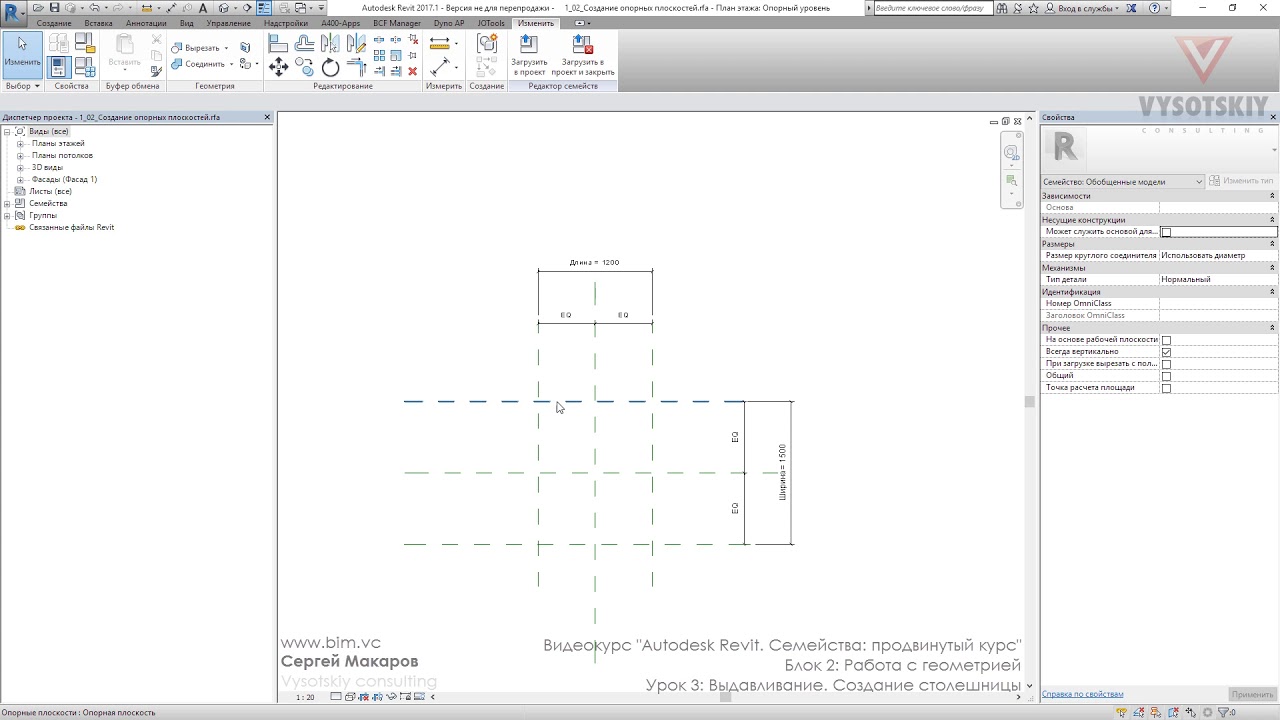Toggle 'Общий' checkbox
Viewport: 1280px width, 720px height.
point(1166,376)
